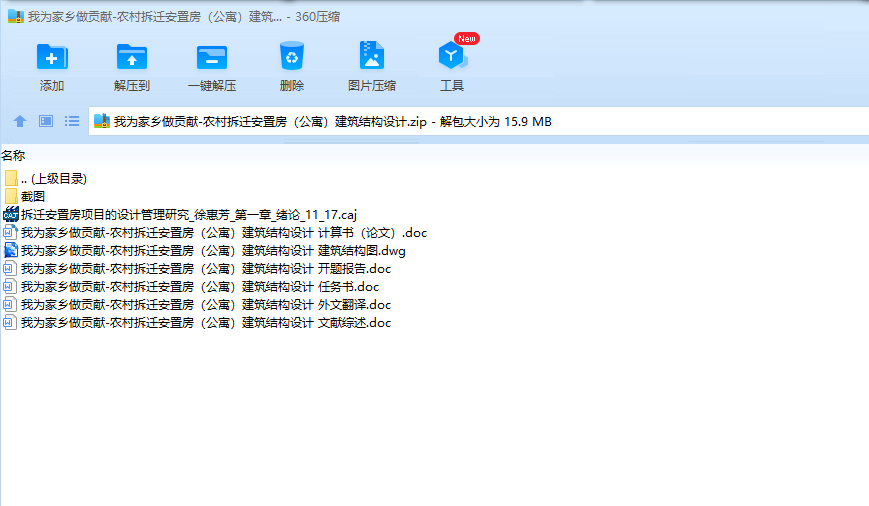Select the 文献综述.doc file name

tap(206, 323)
